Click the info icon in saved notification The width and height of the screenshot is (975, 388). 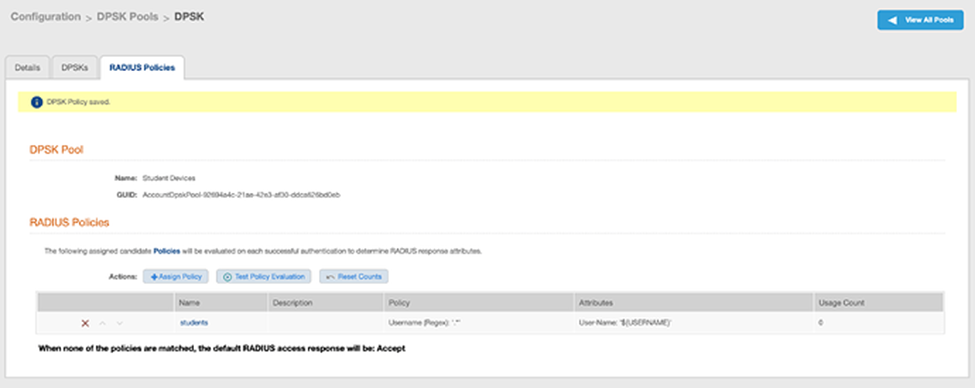(37, 102)
